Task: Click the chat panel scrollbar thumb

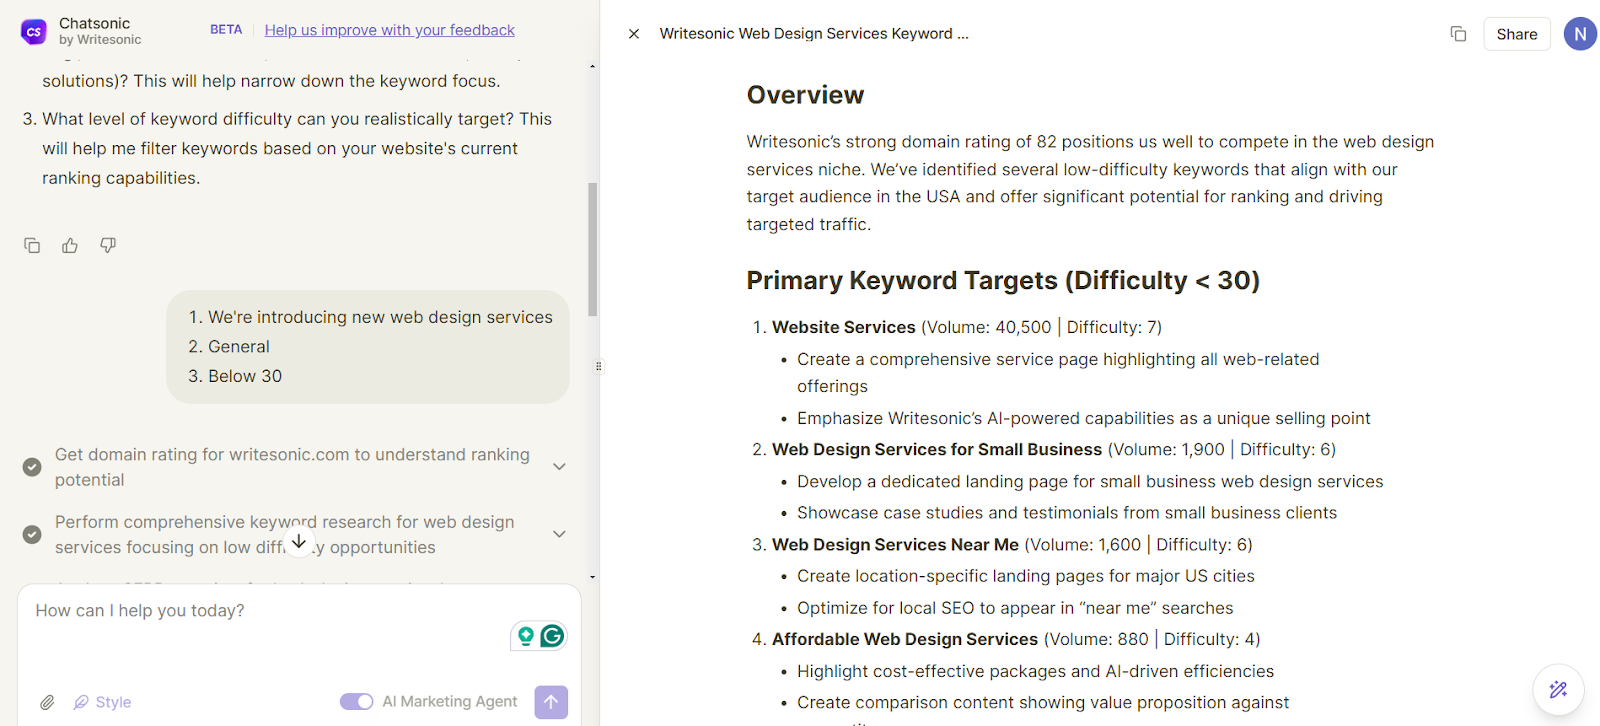Action: 592,249
